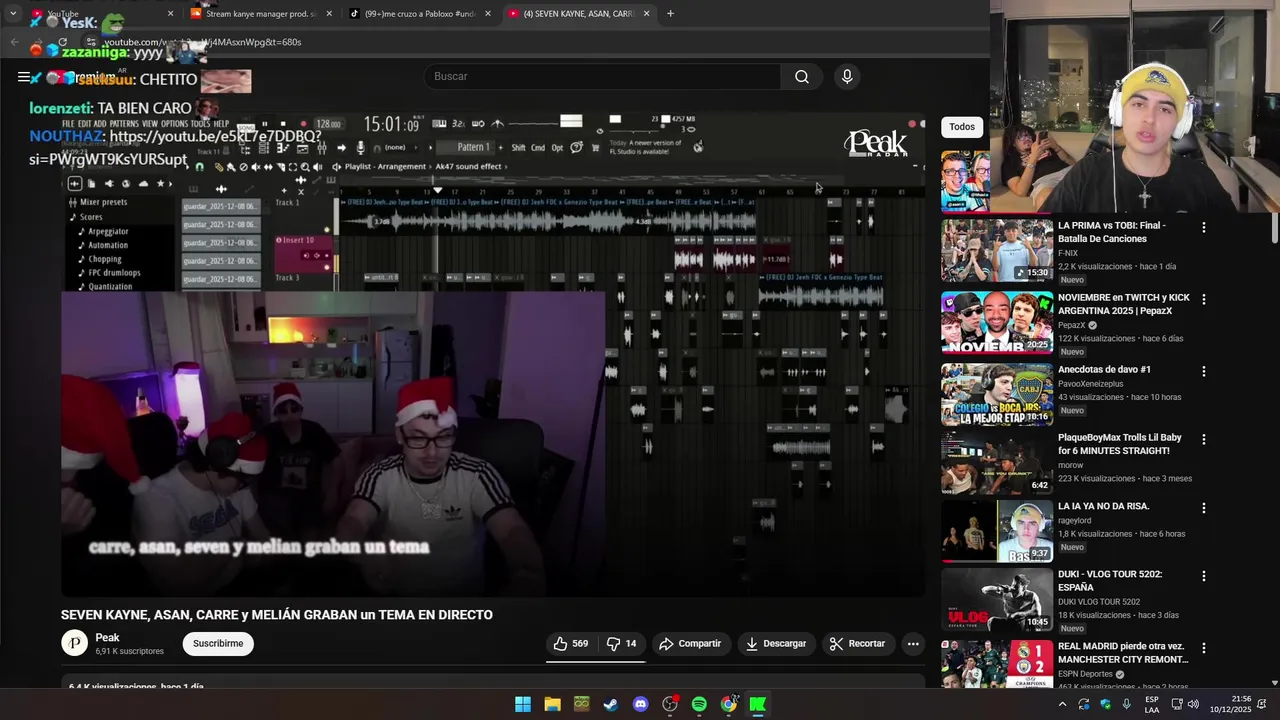The width and height of the screenshot is (1280, 720).
Task: Open options menu for Anecdotas de davo #1
Action: (x=1204, y=371)
